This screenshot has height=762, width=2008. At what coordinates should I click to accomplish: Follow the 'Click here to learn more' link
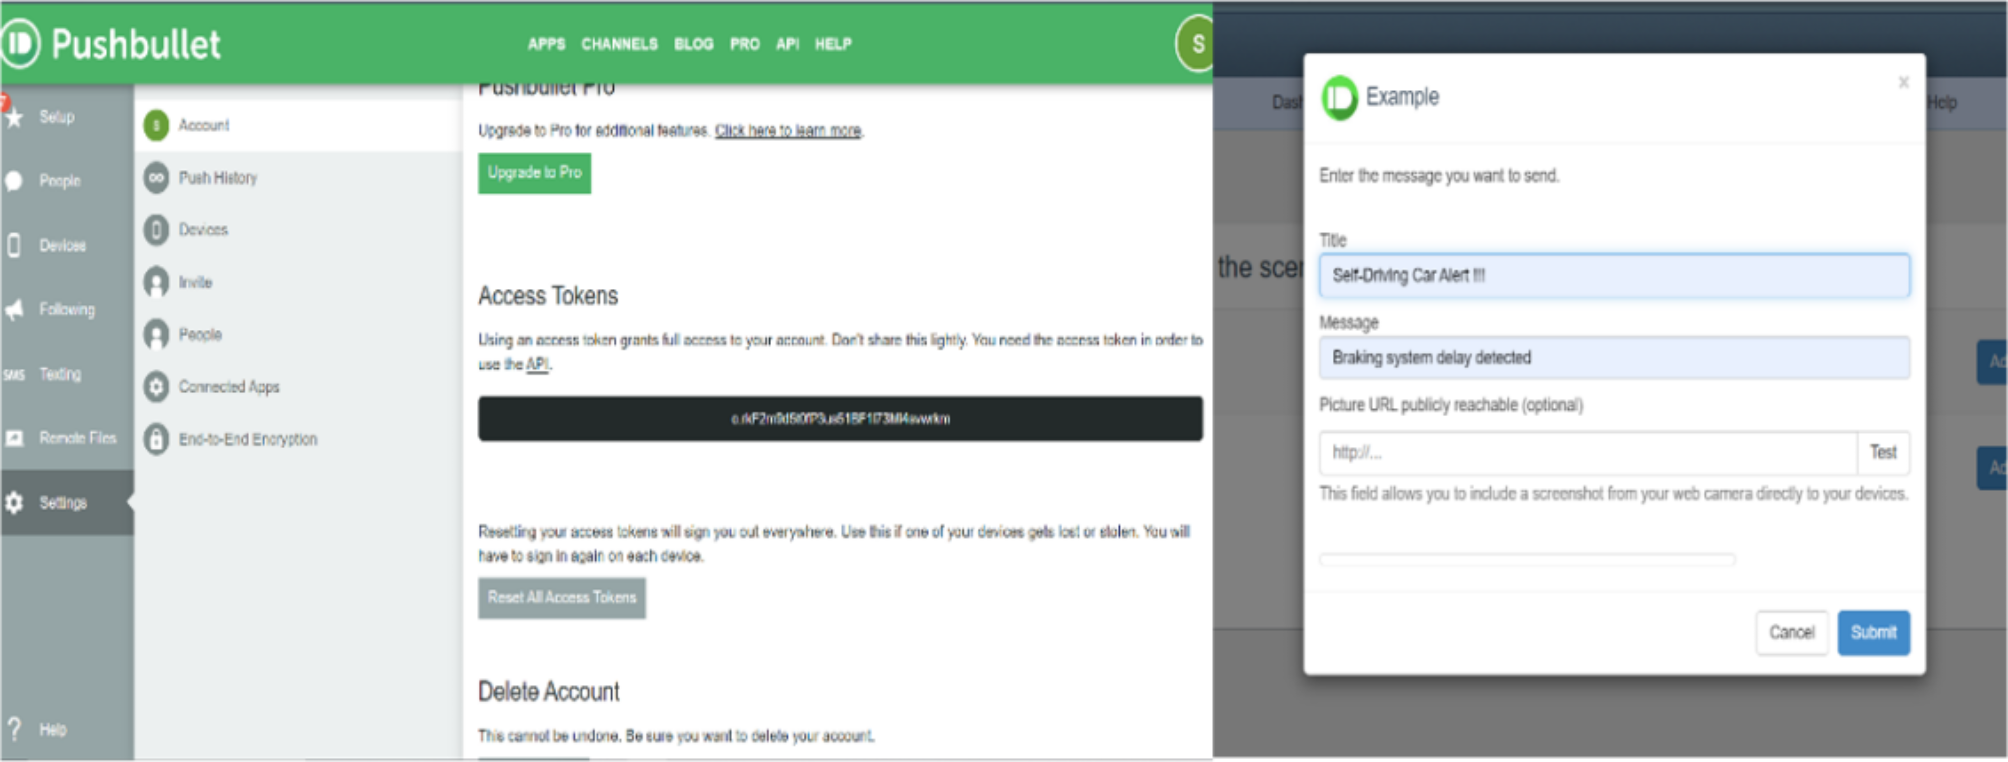(788, 131)
